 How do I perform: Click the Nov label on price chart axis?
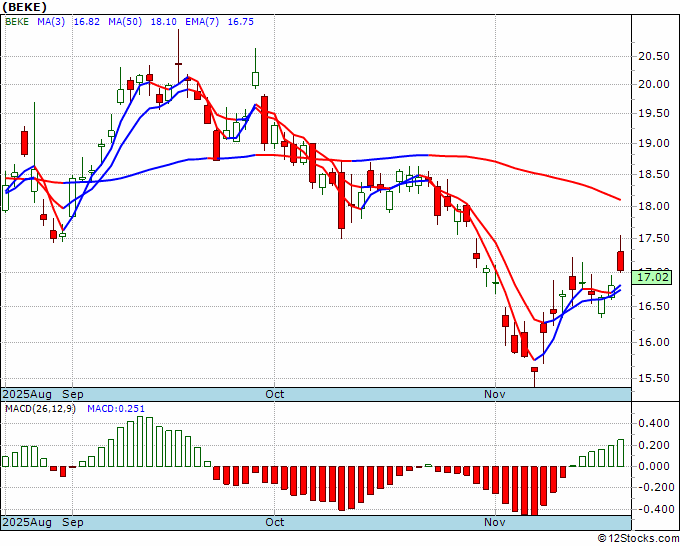[495, 394]
